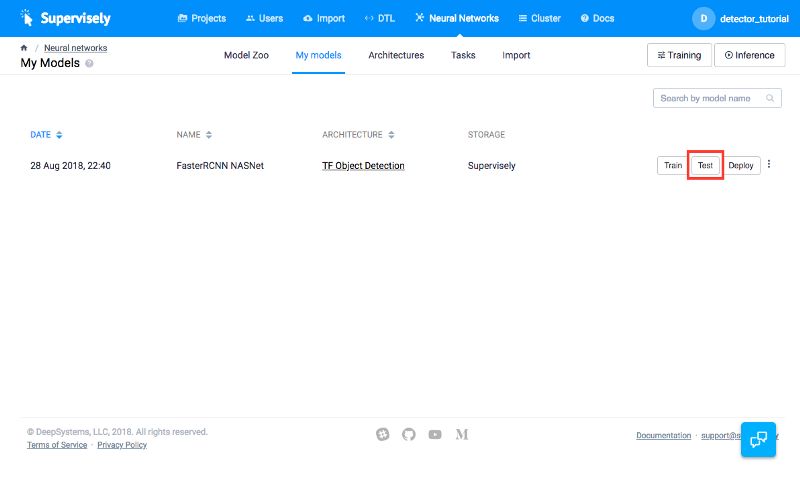Switch to the Model Zoo tab
800x481 pixels.
point(246,55)
